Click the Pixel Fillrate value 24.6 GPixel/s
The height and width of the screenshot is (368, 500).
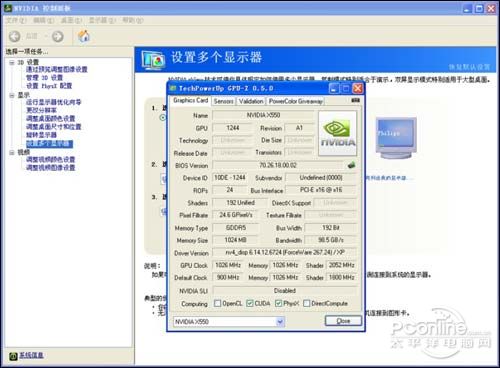pos(236,215)
